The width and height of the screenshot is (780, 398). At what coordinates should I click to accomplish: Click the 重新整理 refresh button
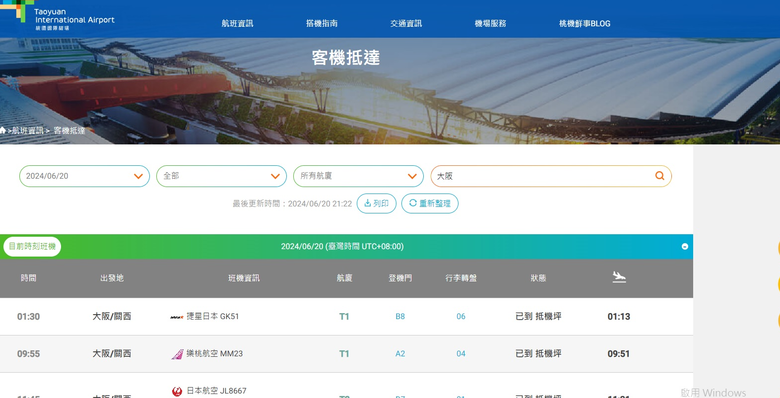(x=430, y=203)
